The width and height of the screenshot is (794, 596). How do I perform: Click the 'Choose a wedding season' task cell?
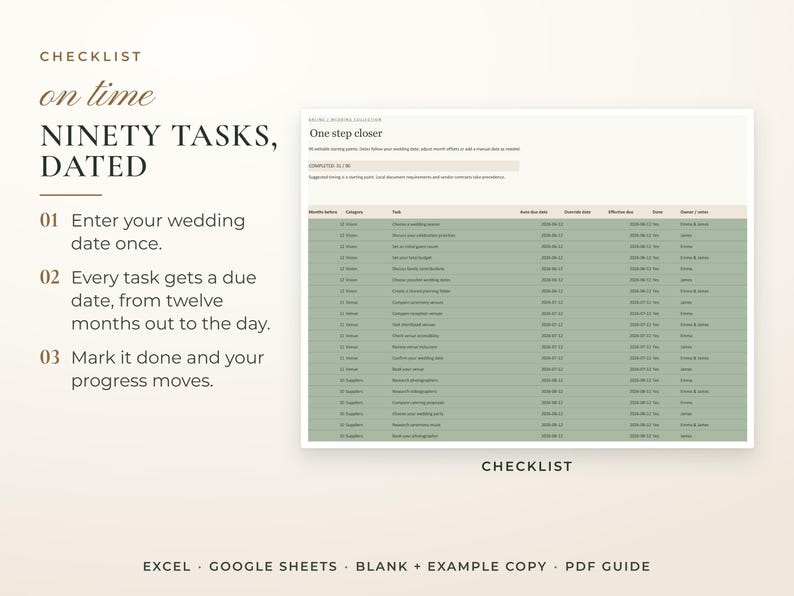pos(416,224)
